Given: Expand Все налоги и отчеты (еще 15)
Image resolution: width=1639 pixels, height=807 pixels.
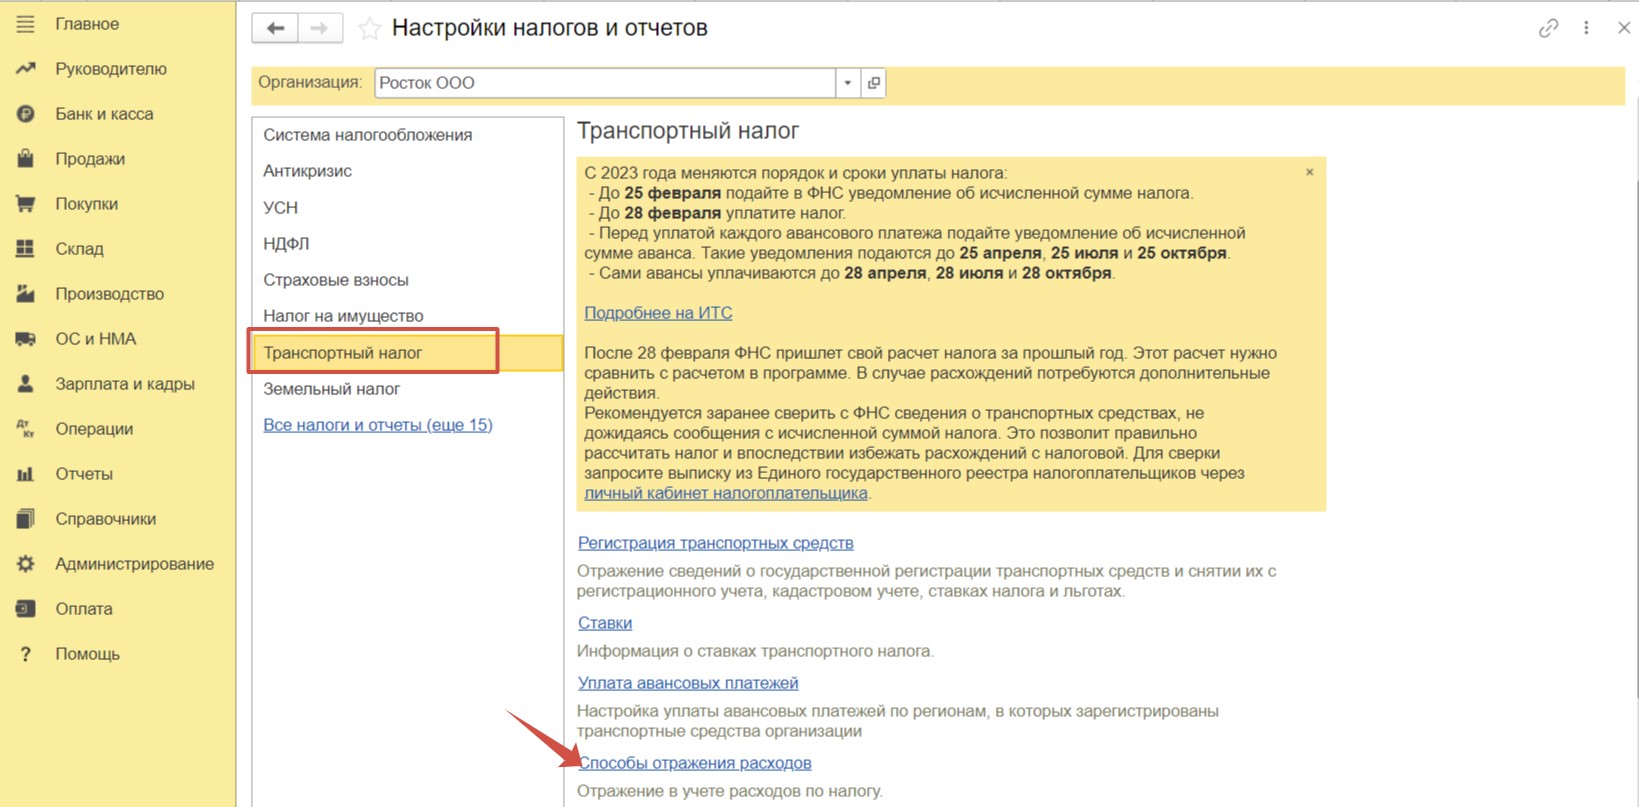Looking at the screenshot, I should coord(377,425).
